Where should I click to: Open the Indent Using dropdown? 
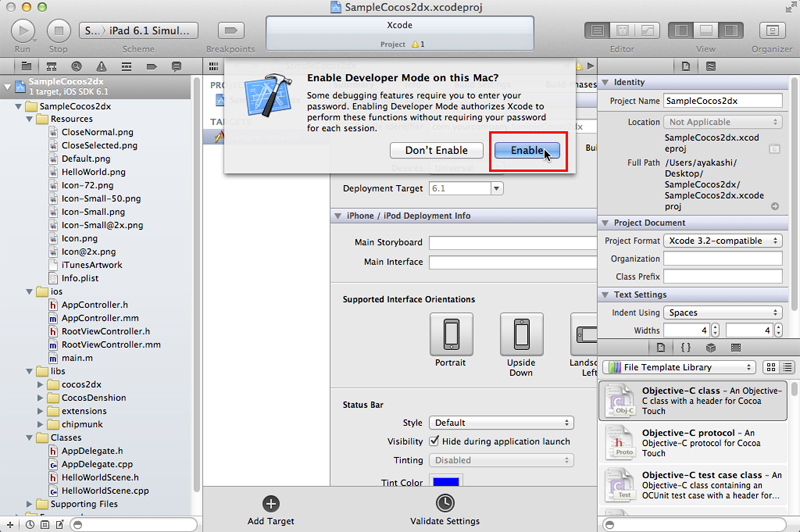tap(723, 313)
